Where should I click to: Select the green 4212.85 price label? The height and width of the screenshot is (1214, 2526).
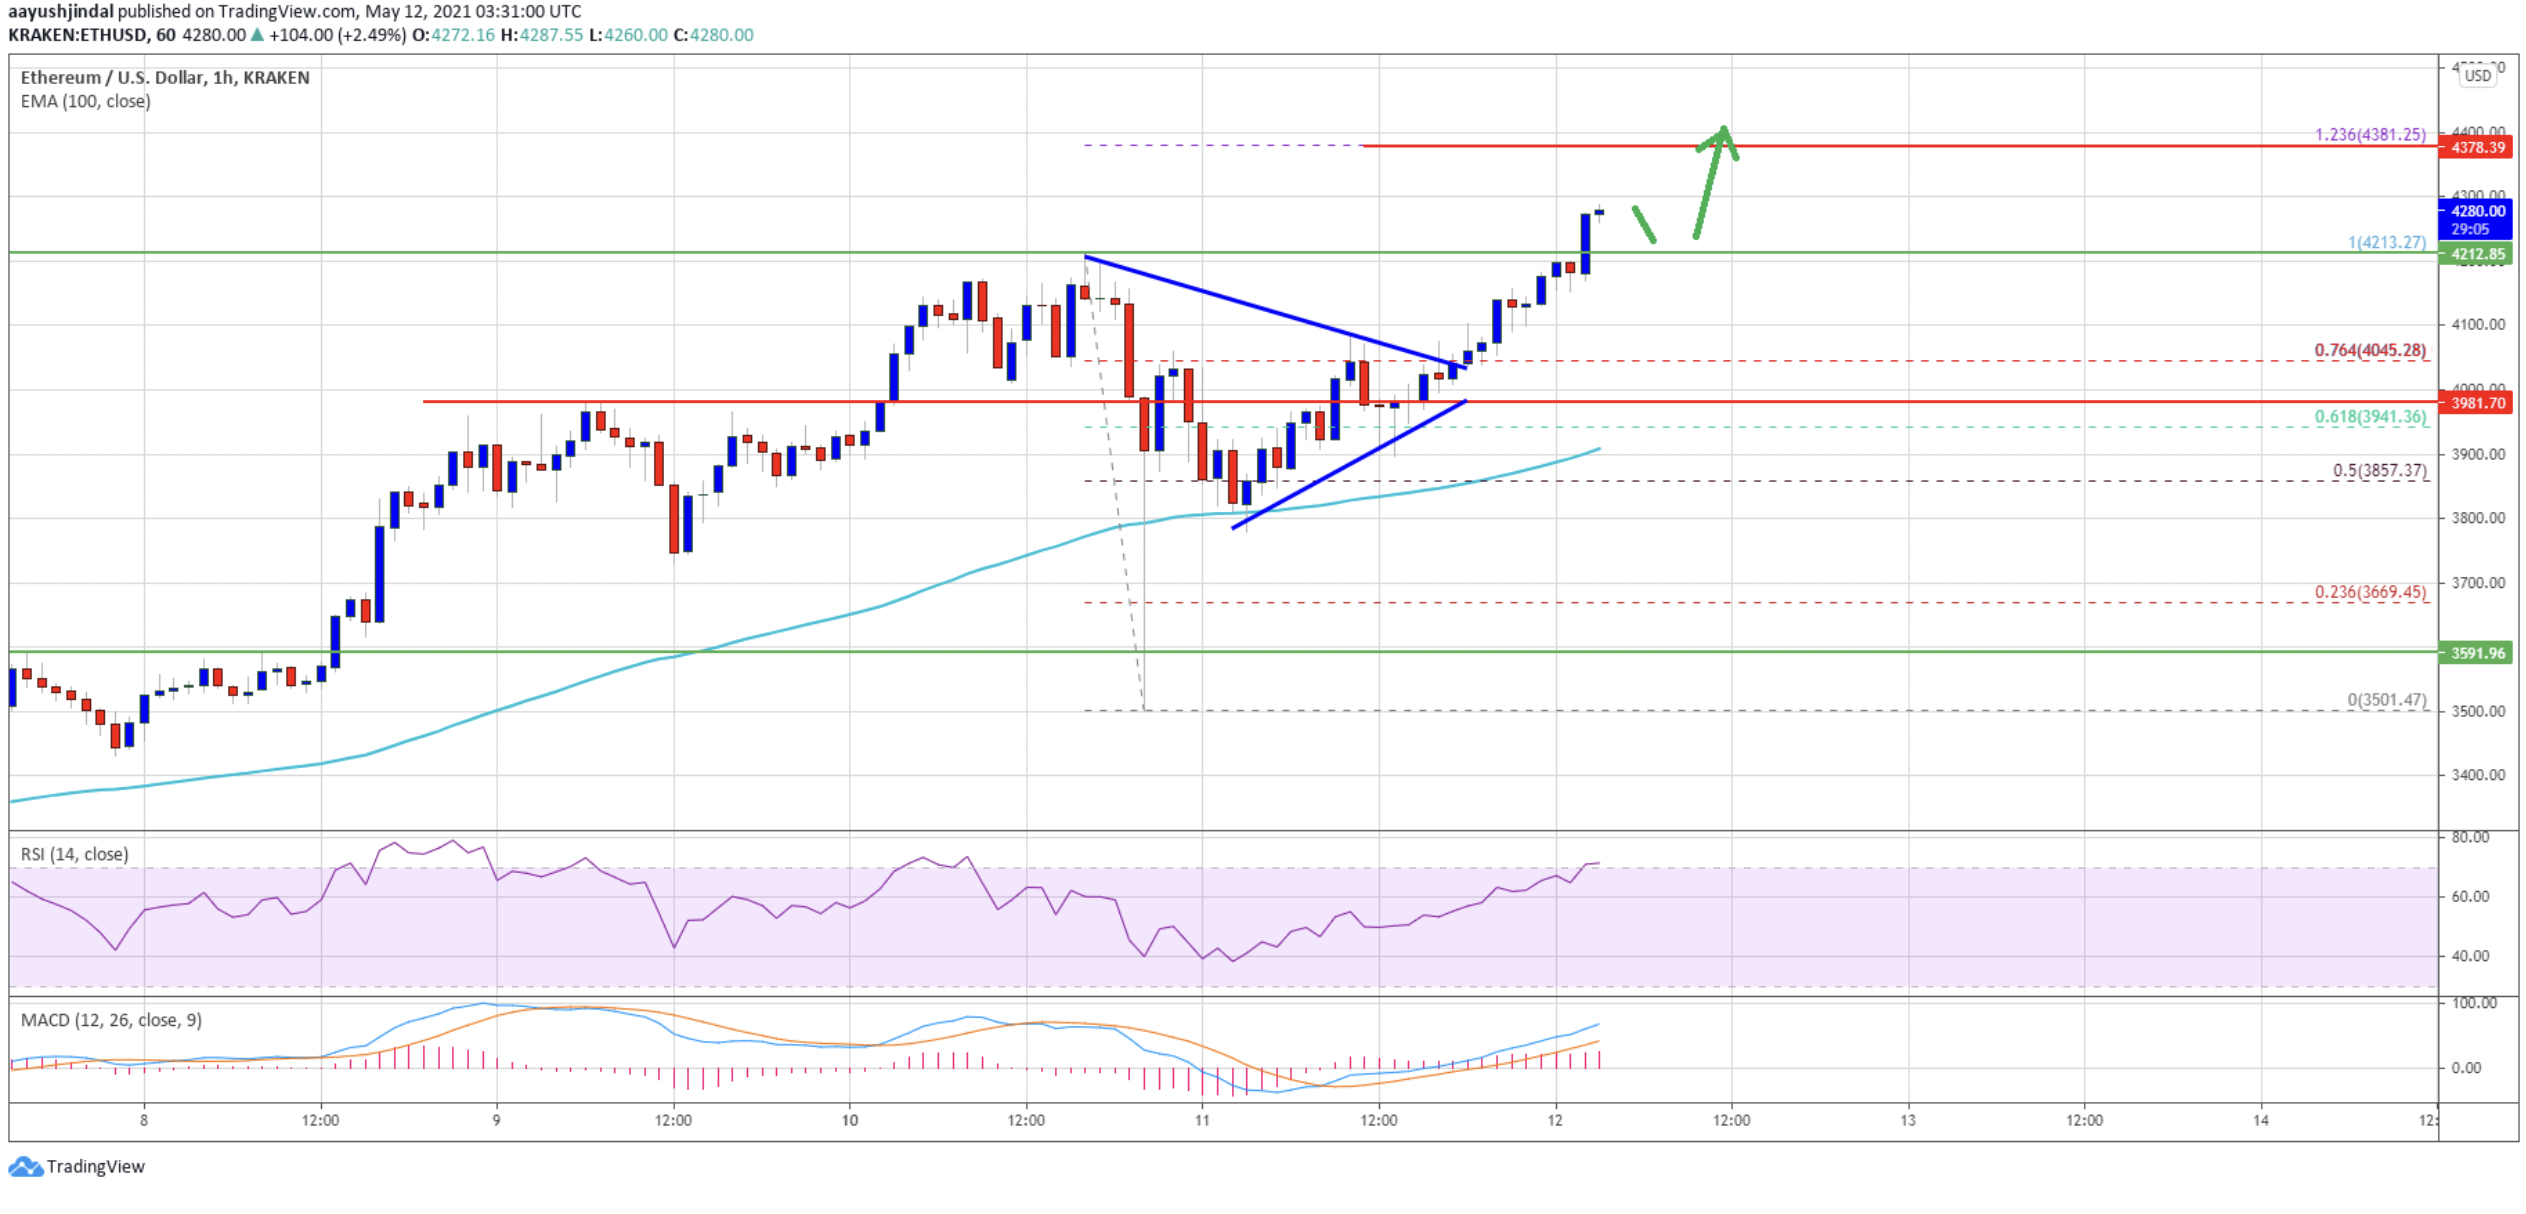pyautogui.click(x=2475, y=254)
